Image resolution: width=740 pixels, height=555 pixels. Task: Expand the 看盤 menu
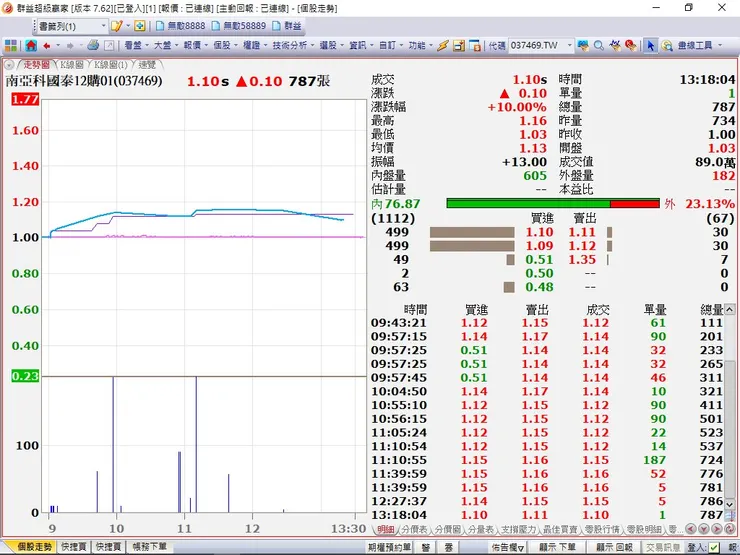(x=136, y=46)
